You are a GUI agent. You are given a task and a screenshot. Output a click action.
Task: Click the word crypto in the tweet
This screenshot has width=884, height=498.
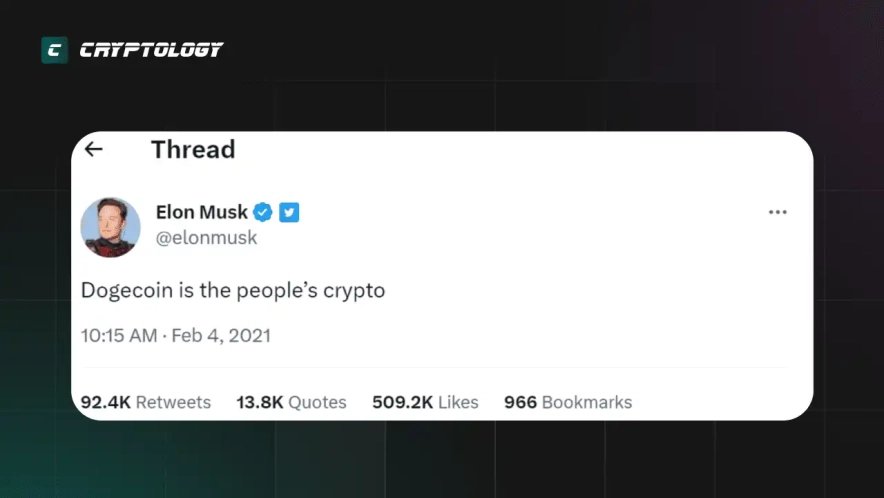(x=353, y=291)
